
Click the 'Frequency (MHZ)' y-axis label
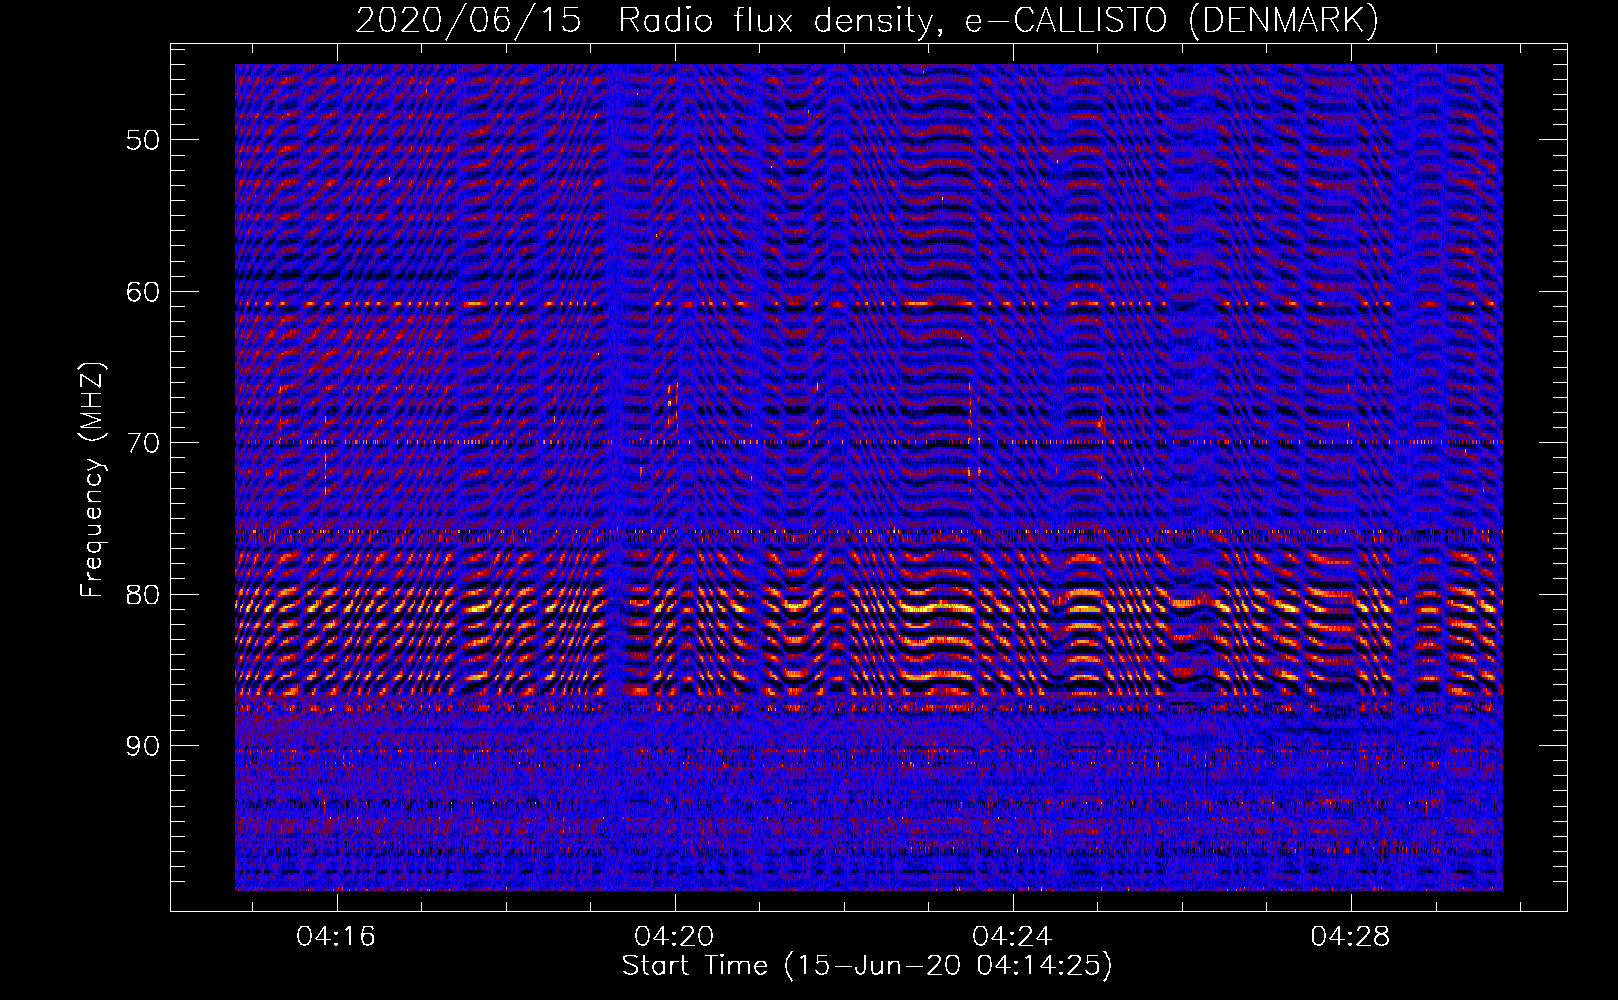[92, 480]
